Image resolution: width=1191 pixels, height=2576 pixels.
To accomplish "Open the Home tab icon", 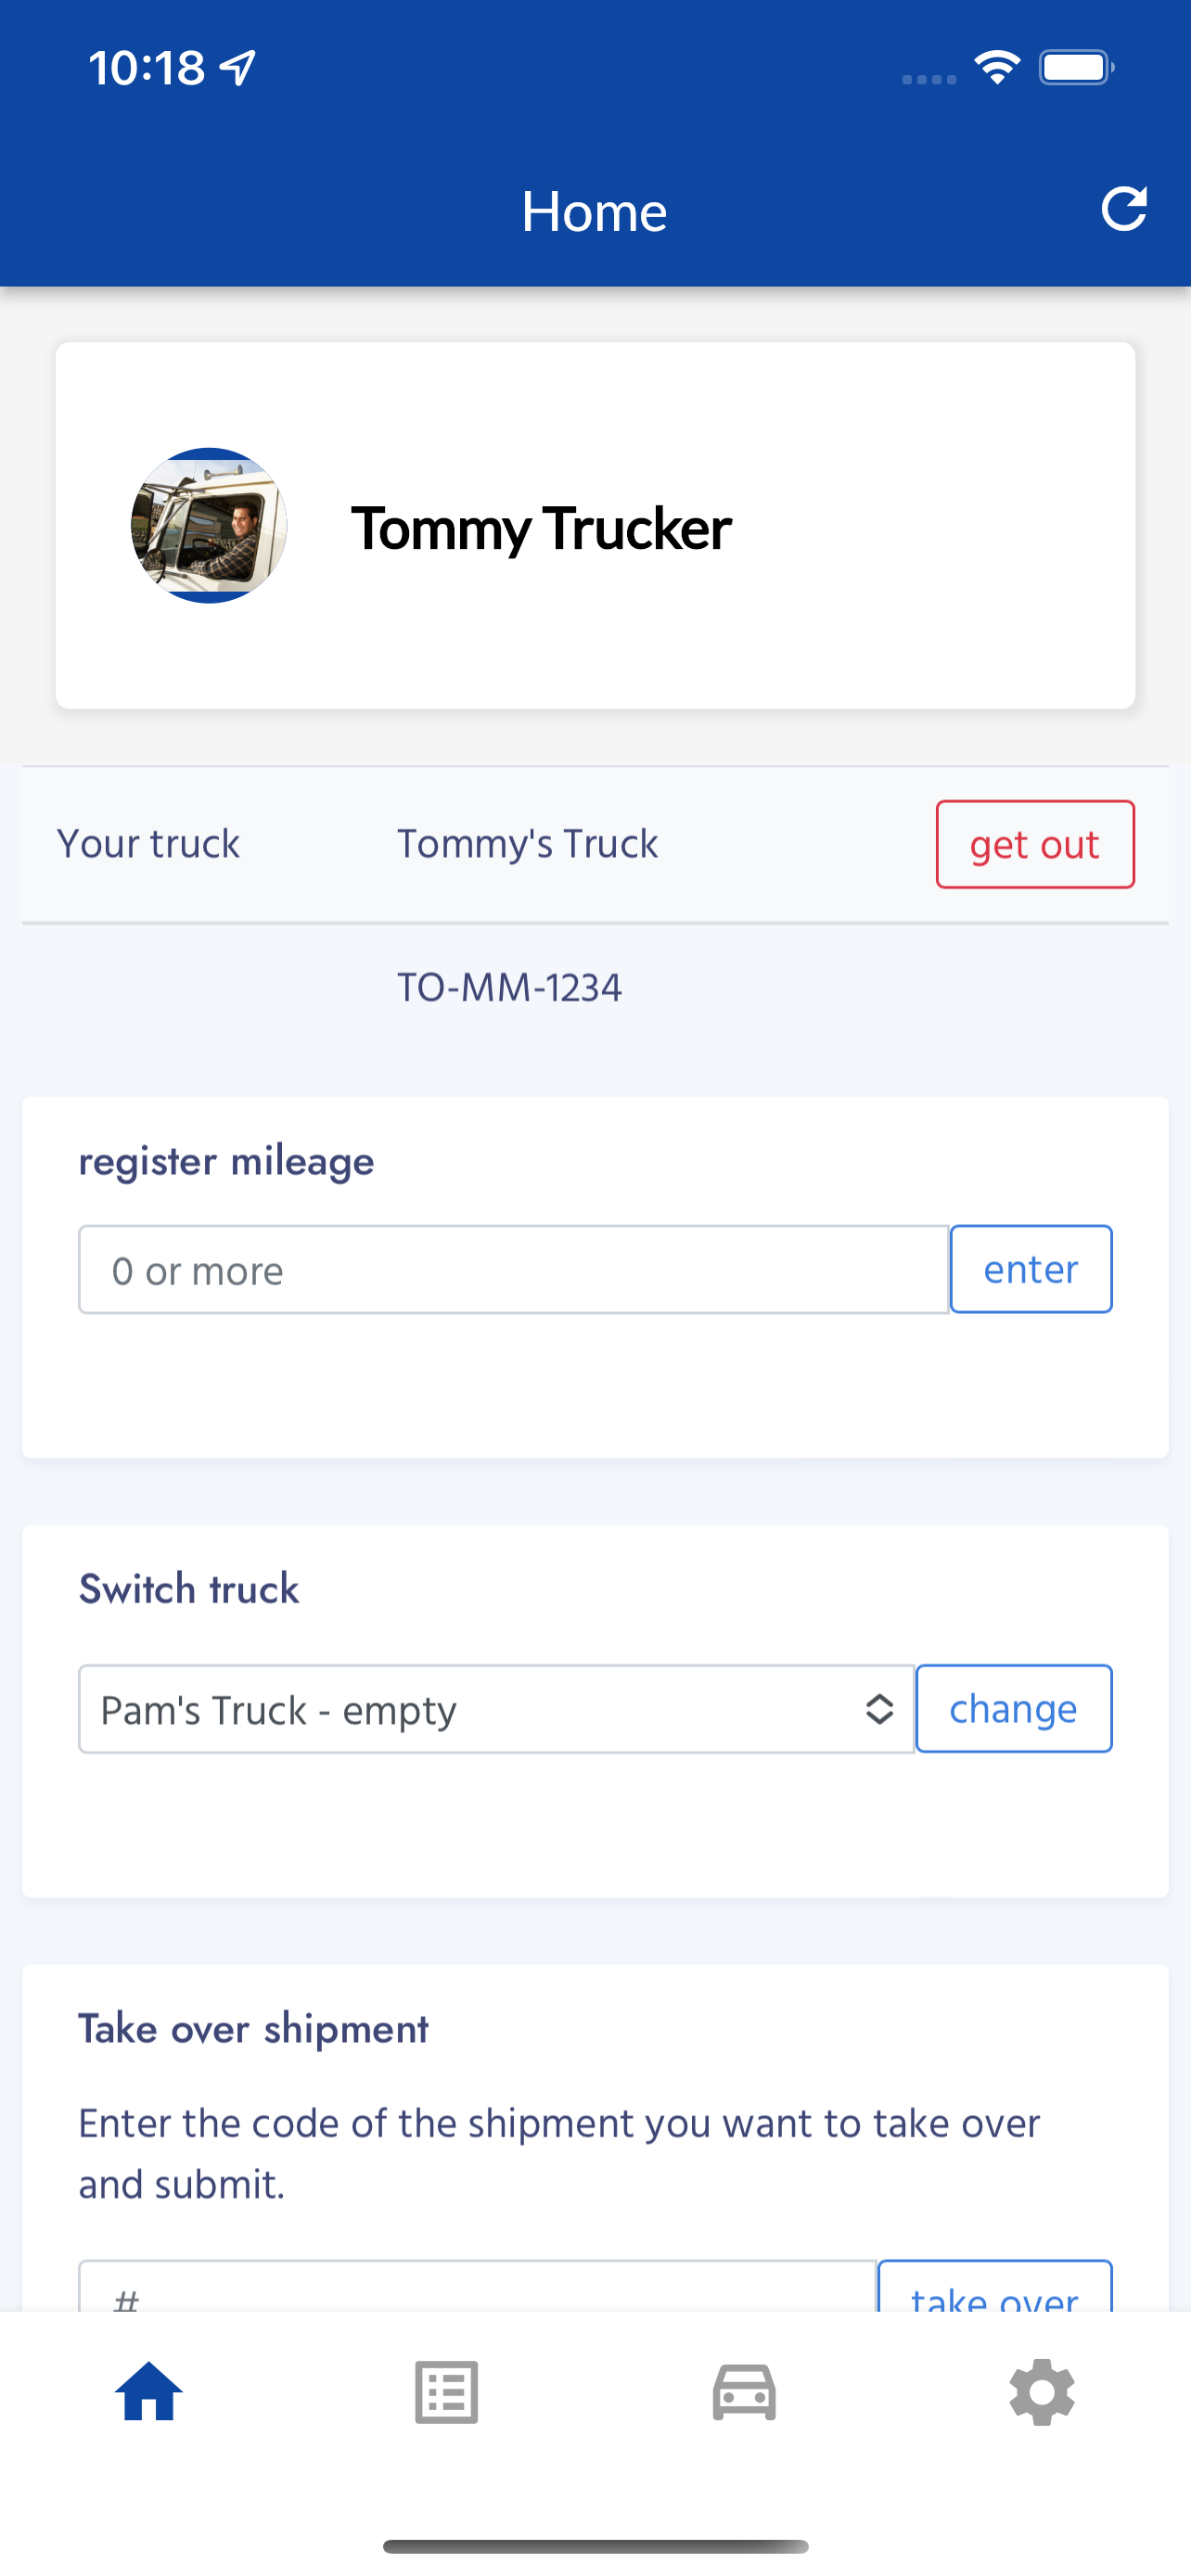I will point(149,2391).
